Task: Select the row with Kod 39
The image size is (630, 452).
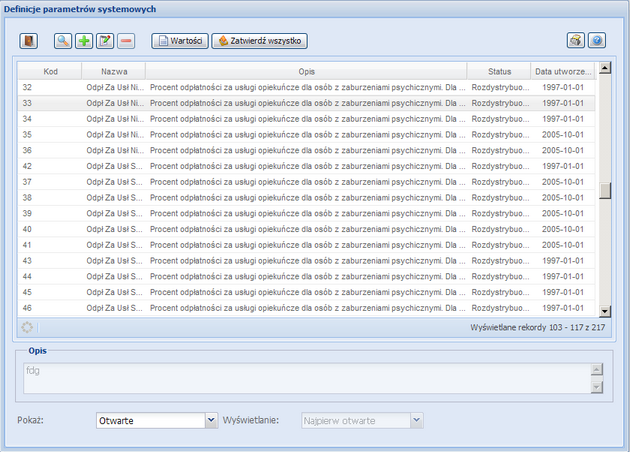Action: pyautogui.click(x=306, y=213)
